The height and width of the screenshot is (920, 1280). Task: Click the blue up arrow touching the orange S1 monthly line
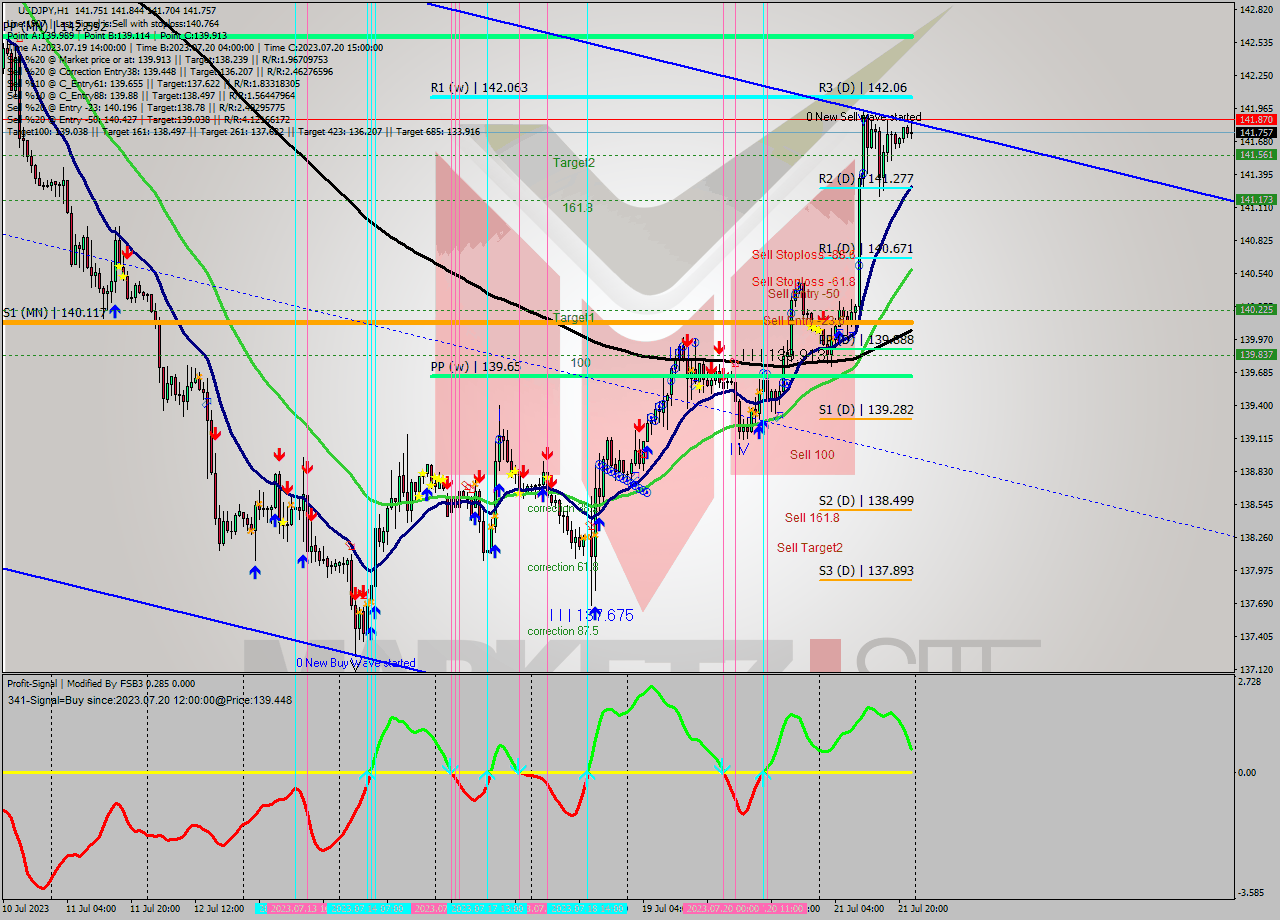[x=115, y=310]
